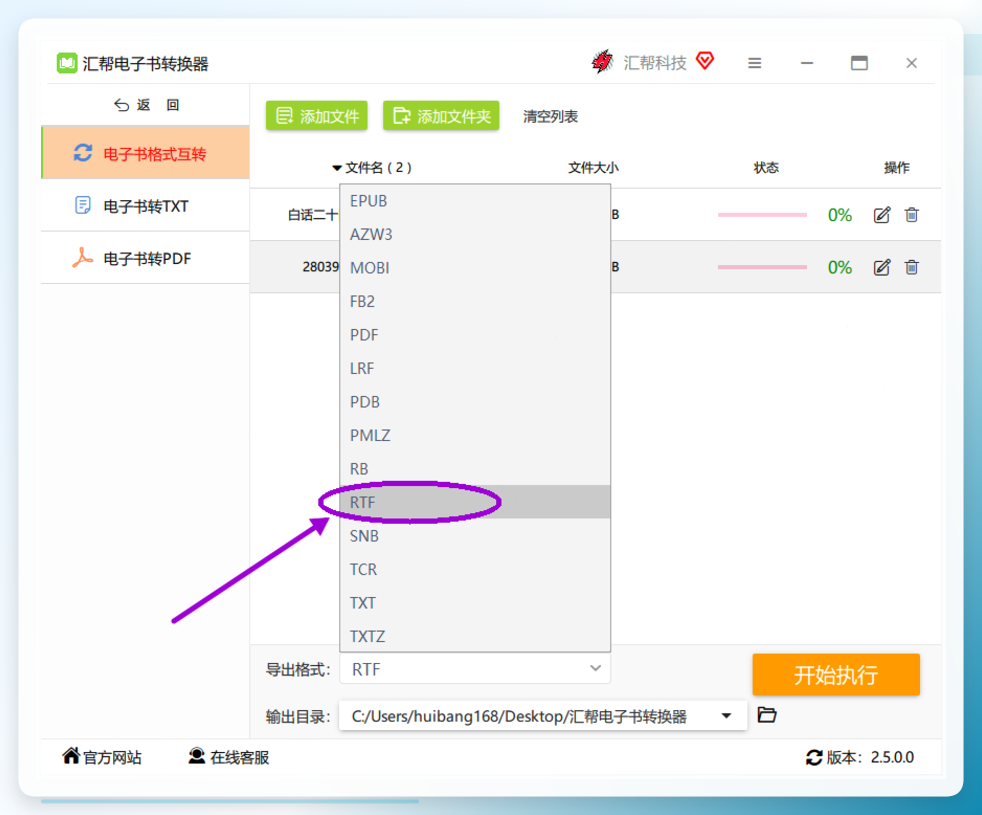
Task: Choose RTF from the format list
Action: [x=475, y=502]
